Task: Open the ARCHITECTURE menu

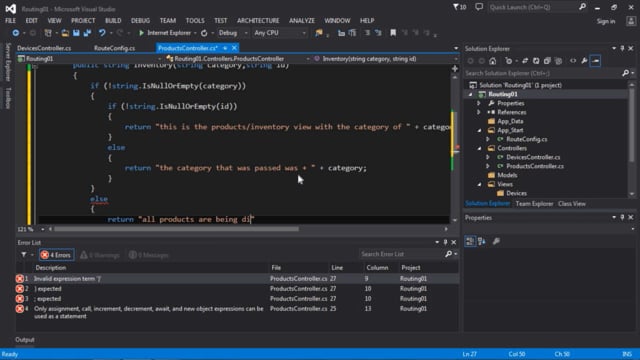Action: tap(258, 20)
